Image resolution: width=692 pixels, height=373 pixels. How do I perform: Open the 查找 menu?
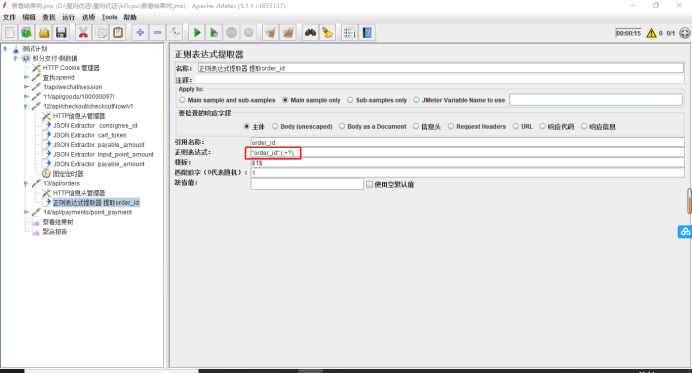(x=49, y=17)
